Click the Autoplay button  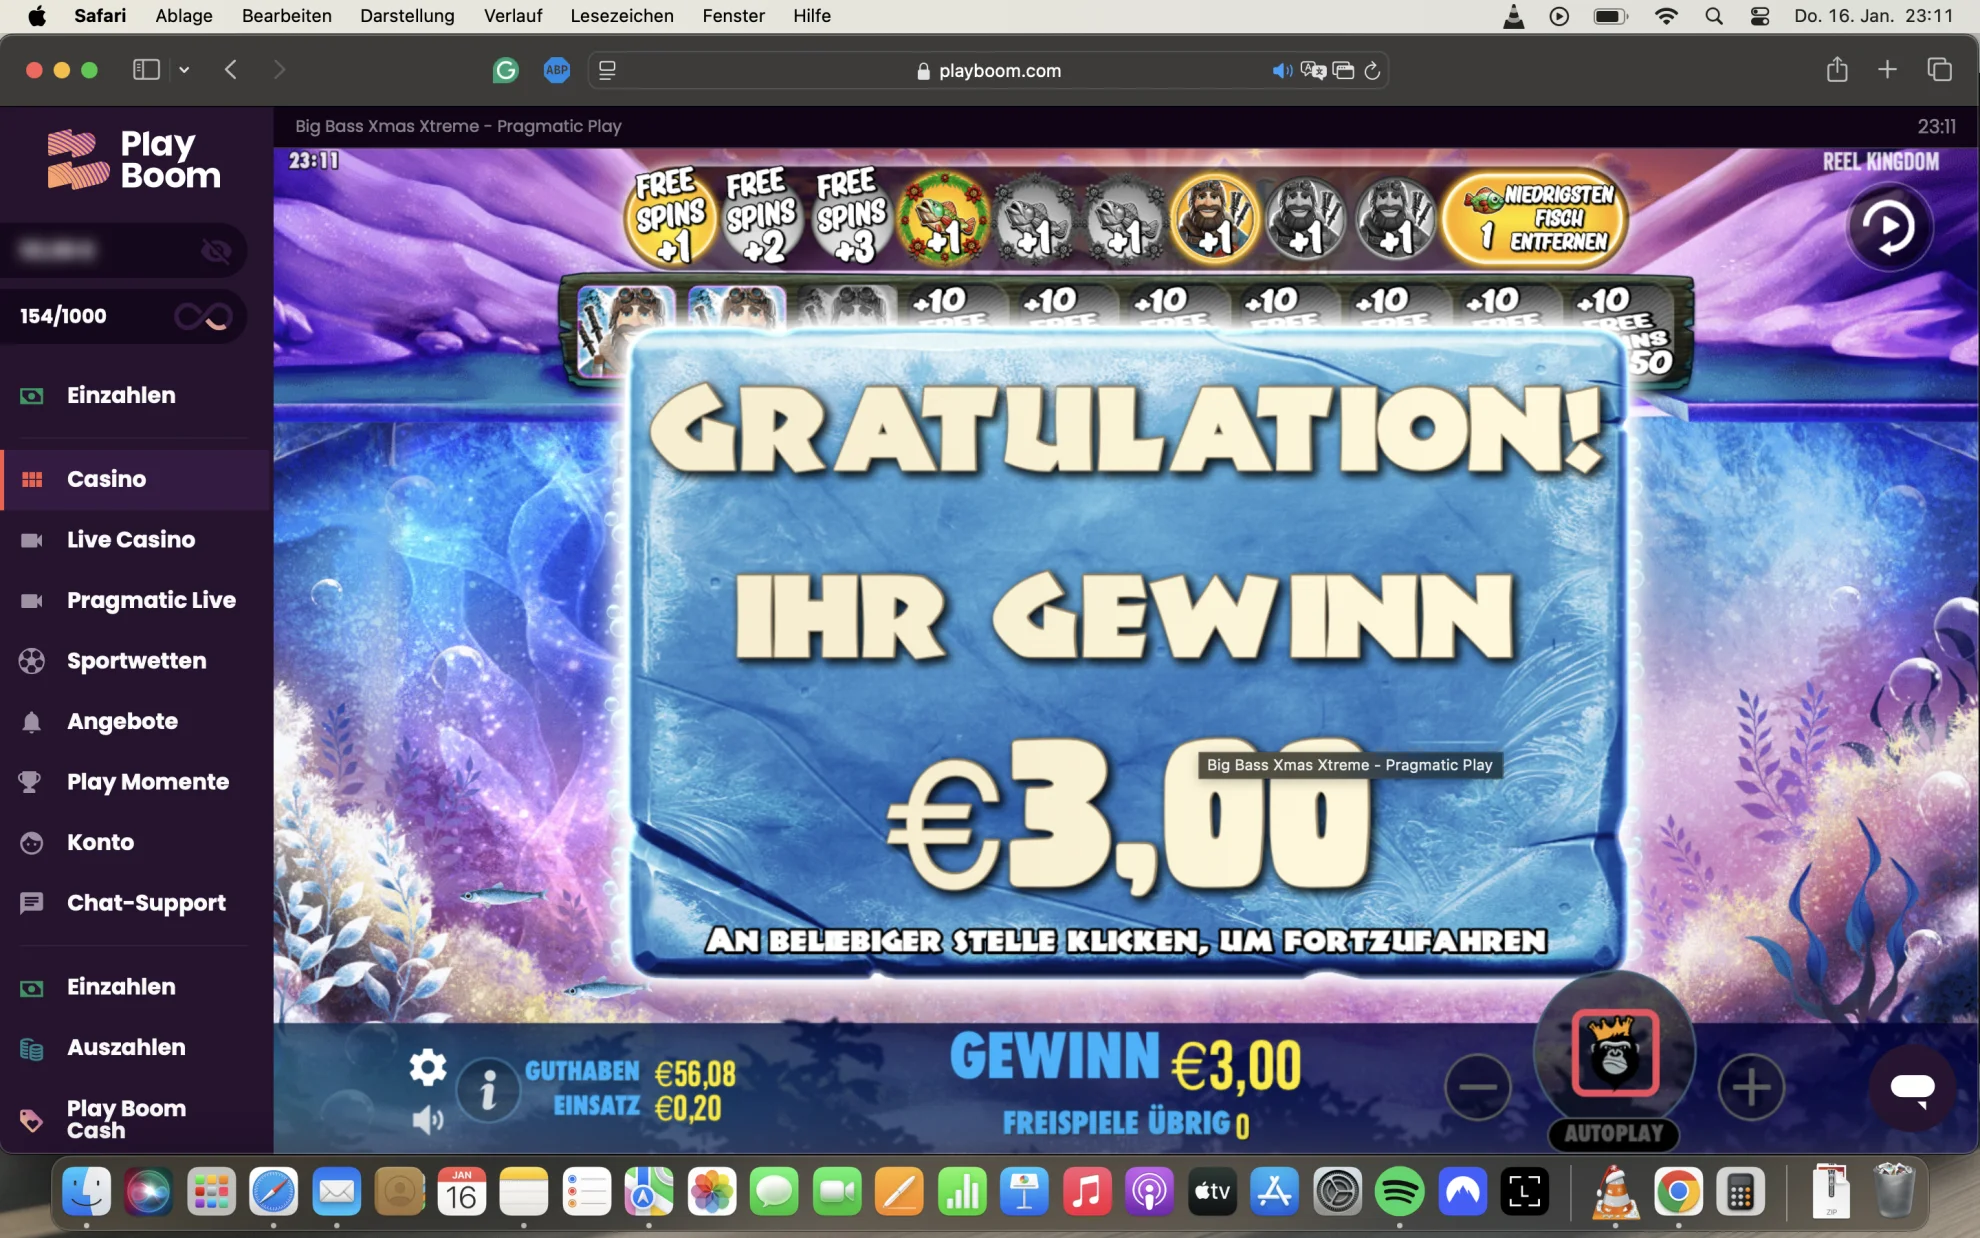click(x=1613, y=1134)
